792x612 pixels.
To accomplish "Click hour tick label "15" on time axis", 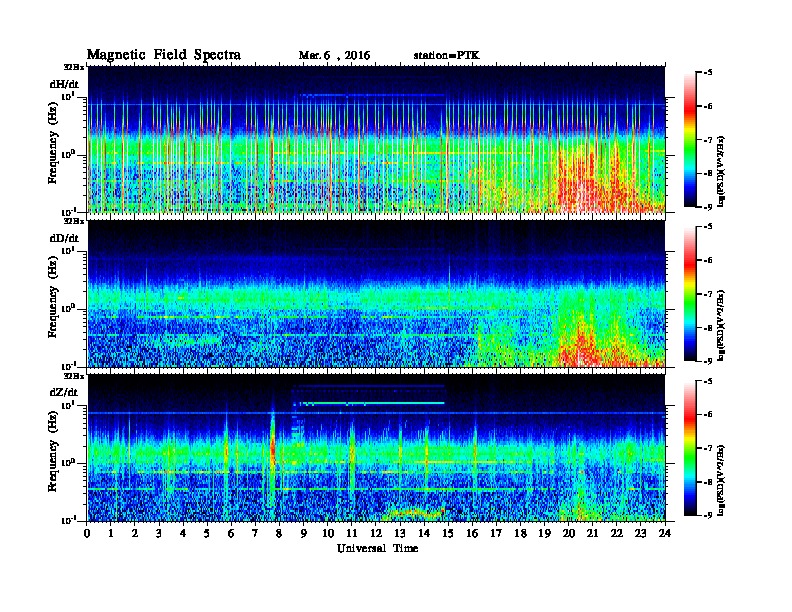I will (x=448, y=534).
